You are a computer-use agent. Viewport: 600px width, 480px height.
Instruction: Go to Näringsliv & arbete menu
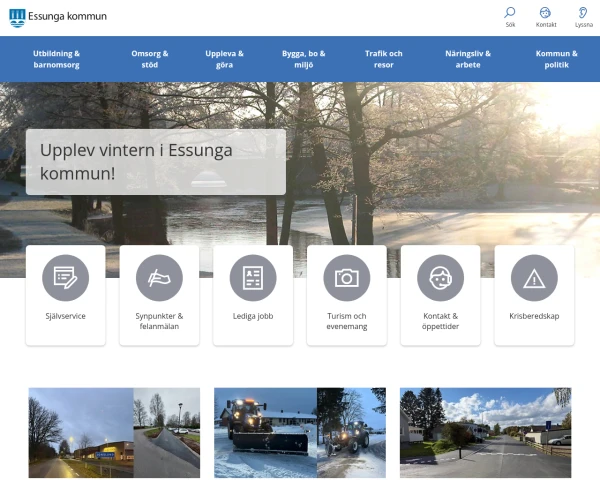click(x=468, y=59)
